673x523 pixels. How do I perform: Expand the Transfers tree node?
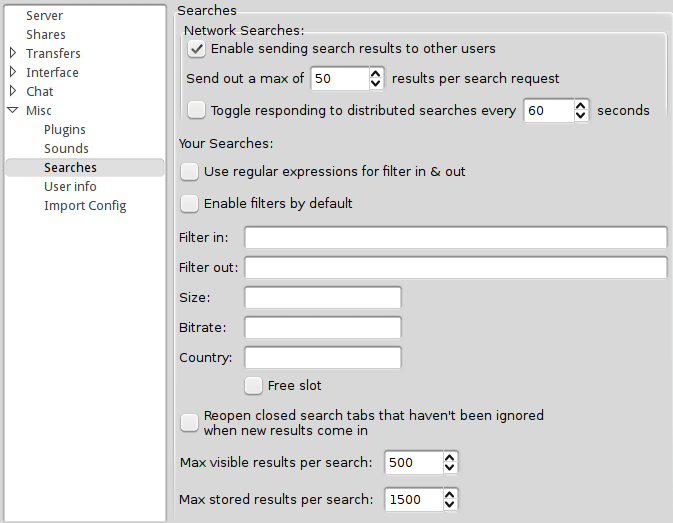(13, 53)
